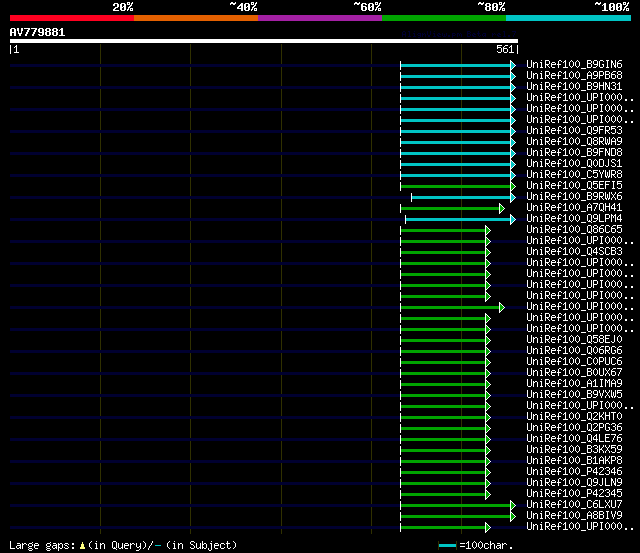Click the green alignment bar for UniRef100_Q86C65
This screenshot has height=553, width=640.
[443, 231]
